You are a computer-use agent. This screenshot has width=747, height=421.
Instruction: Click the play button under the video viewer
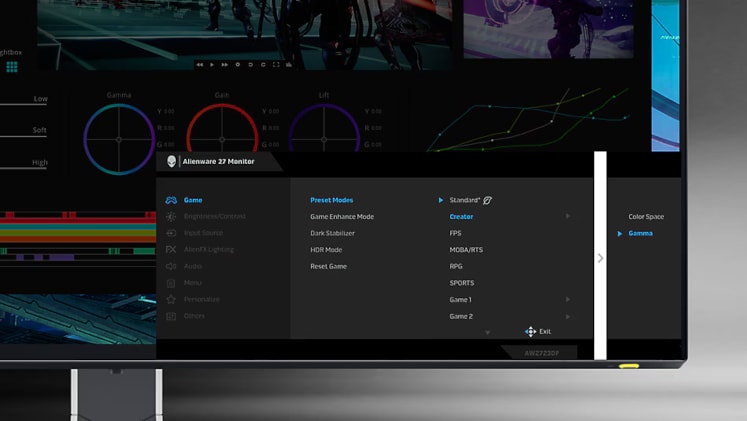[x=212, y=65]
